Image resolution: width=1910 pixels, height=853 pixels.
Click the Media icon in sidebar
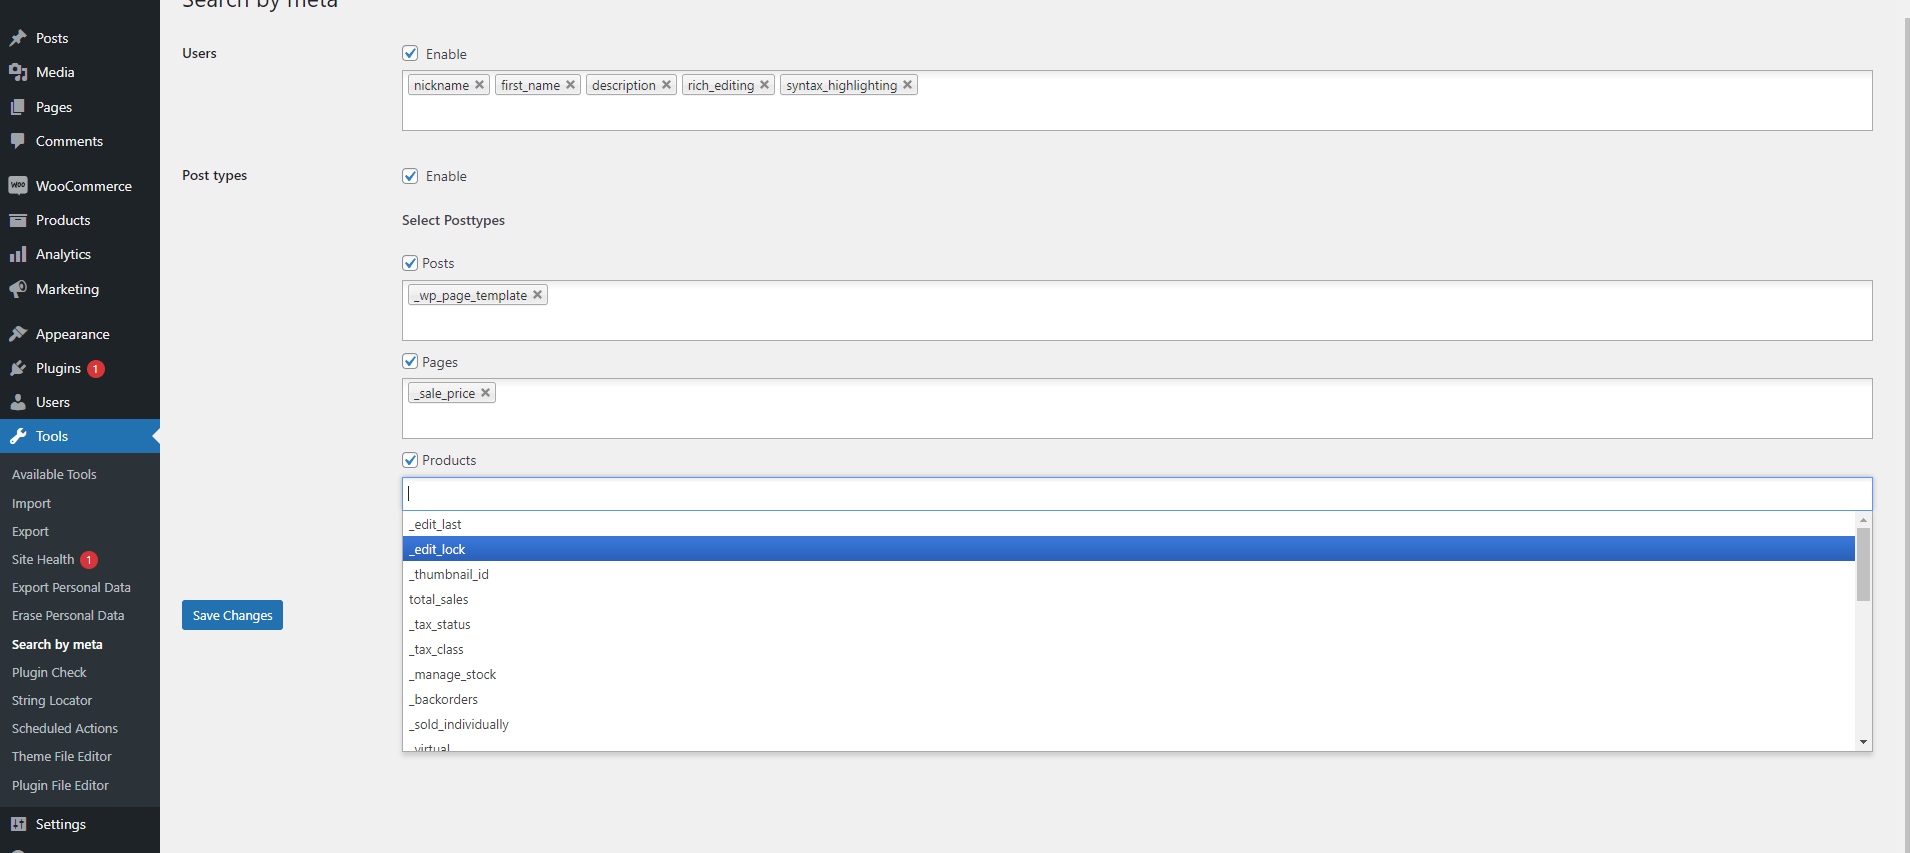click(18, 72)
